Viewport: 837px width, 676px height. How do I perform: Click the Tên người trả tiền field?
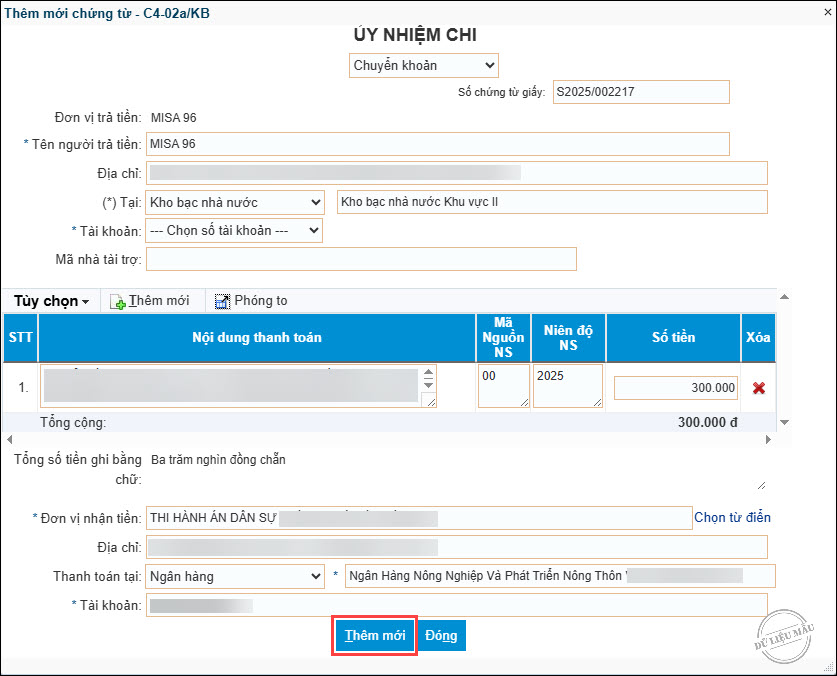pos(437,144)
